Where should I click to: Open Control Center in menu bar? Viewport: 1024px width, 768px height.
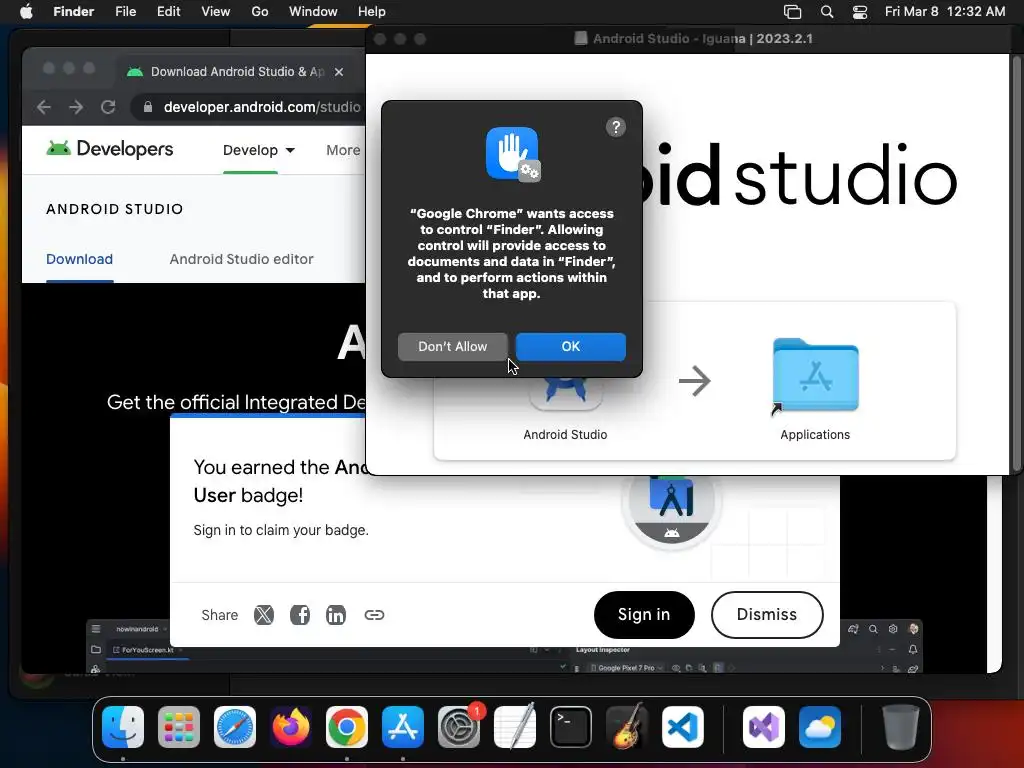coord(860,11)
